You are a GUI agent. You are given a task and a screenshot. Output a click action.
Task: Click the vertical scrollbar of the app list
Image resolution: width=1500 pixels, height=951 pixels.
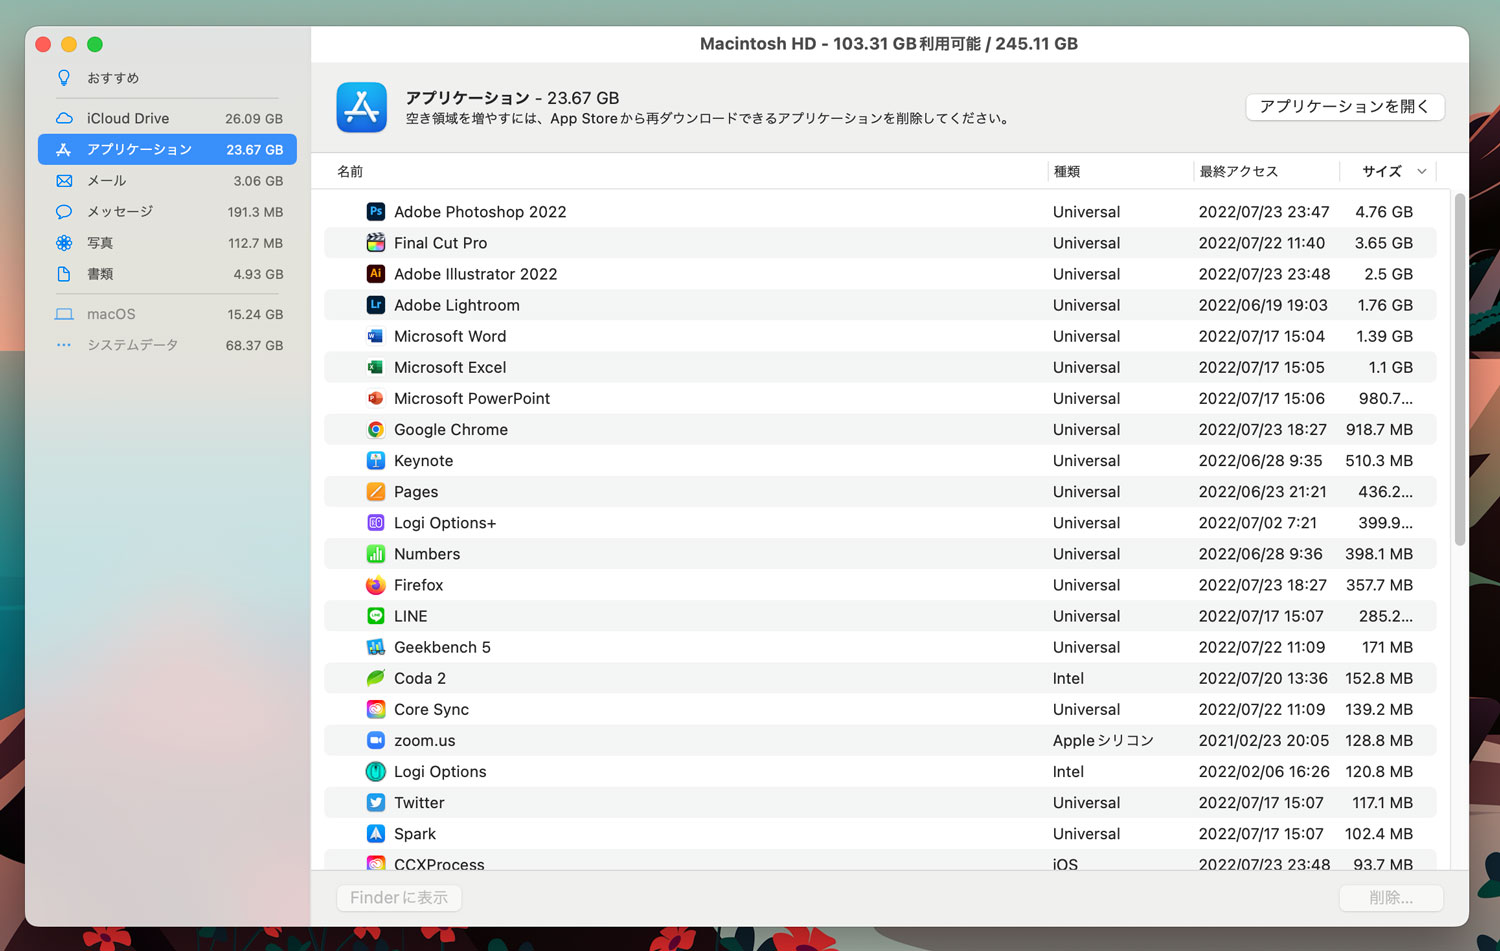pyautogui.click(x=1460, y=370)
